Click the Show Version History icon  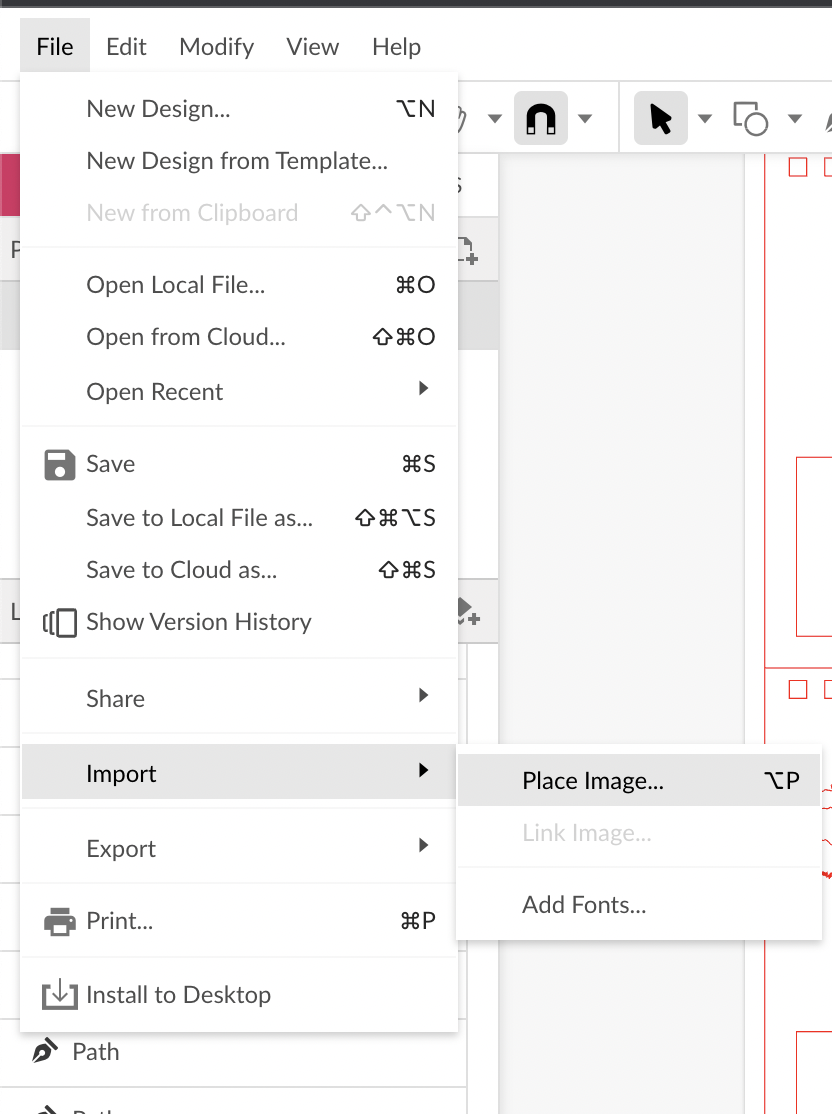click(x=60, y=622)
